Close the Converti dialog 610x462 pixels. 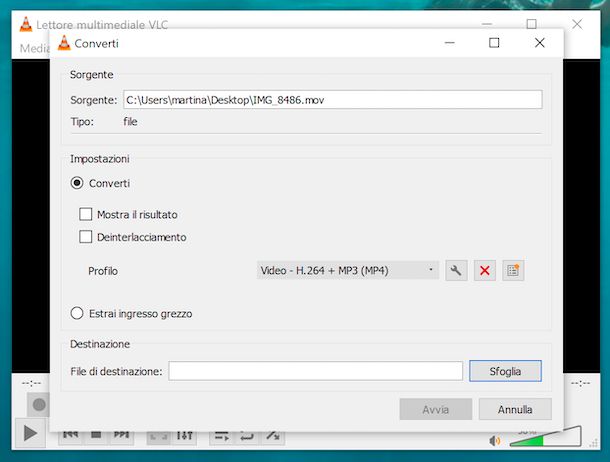coord(540,43)
